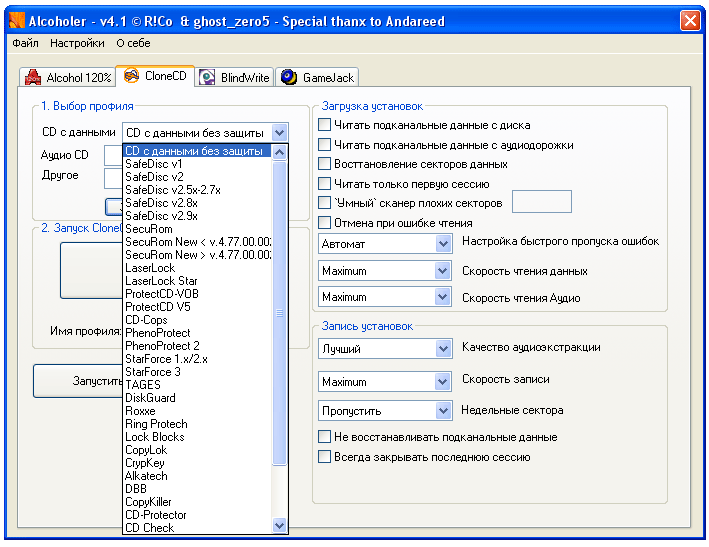Image resolution: width=709 pixels, height=547 pixels.
Task: Toggle Отмена при ошибке чтения
Action: 324,222
